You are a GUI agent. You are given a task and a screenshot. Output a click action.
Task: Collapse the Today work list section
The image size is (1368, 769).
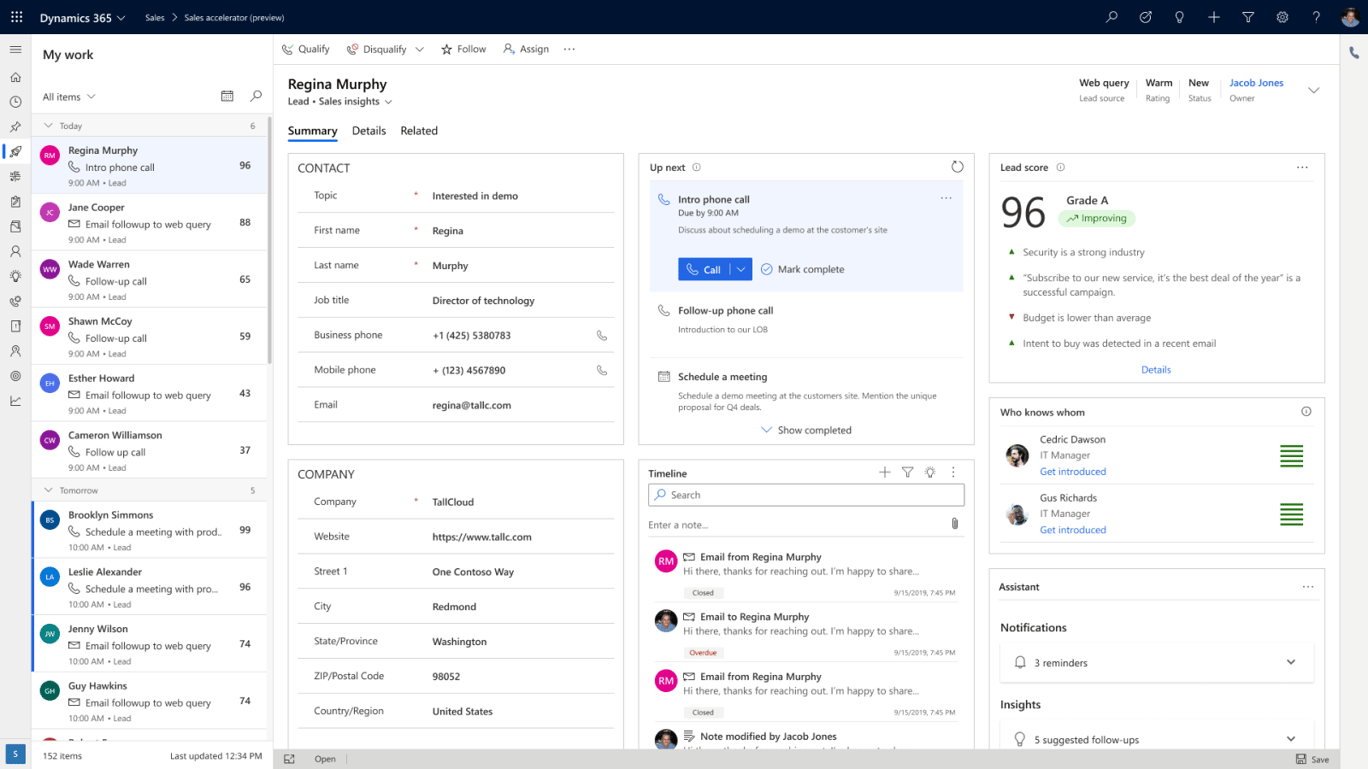48,125
